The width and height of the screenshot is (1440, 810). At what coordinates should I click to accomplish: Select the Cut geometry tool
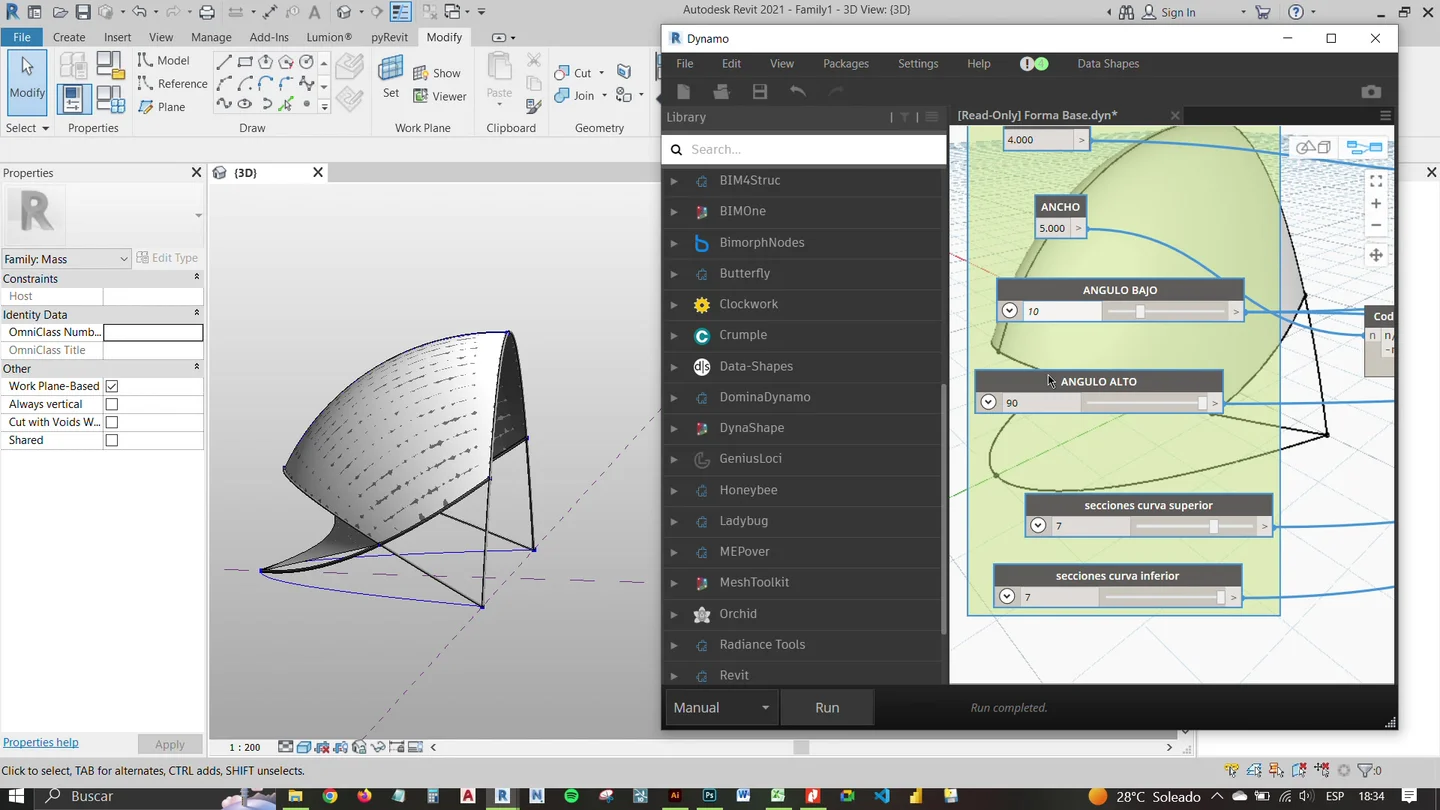574,72
